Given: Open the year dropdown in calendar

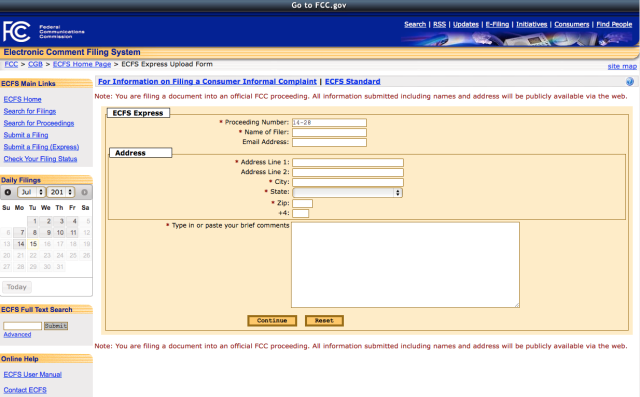Looking at the screenshot, I should coord(61,192).
